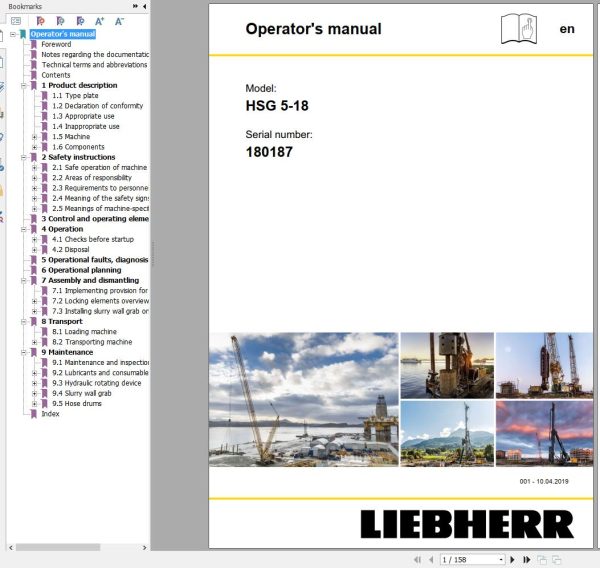Open Technical terms and abbreviations bookmark
The image size is (600, 568).
tap(95, 65)
